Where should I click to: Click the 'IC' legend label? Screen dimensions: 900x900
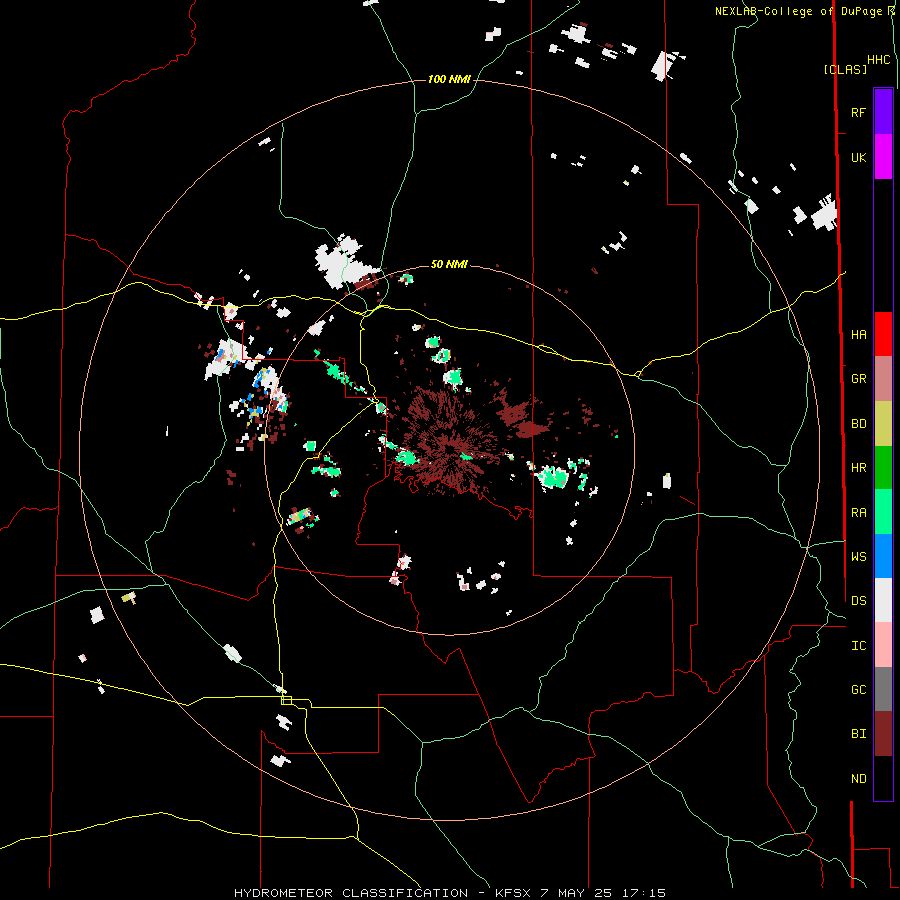[858, 646]
